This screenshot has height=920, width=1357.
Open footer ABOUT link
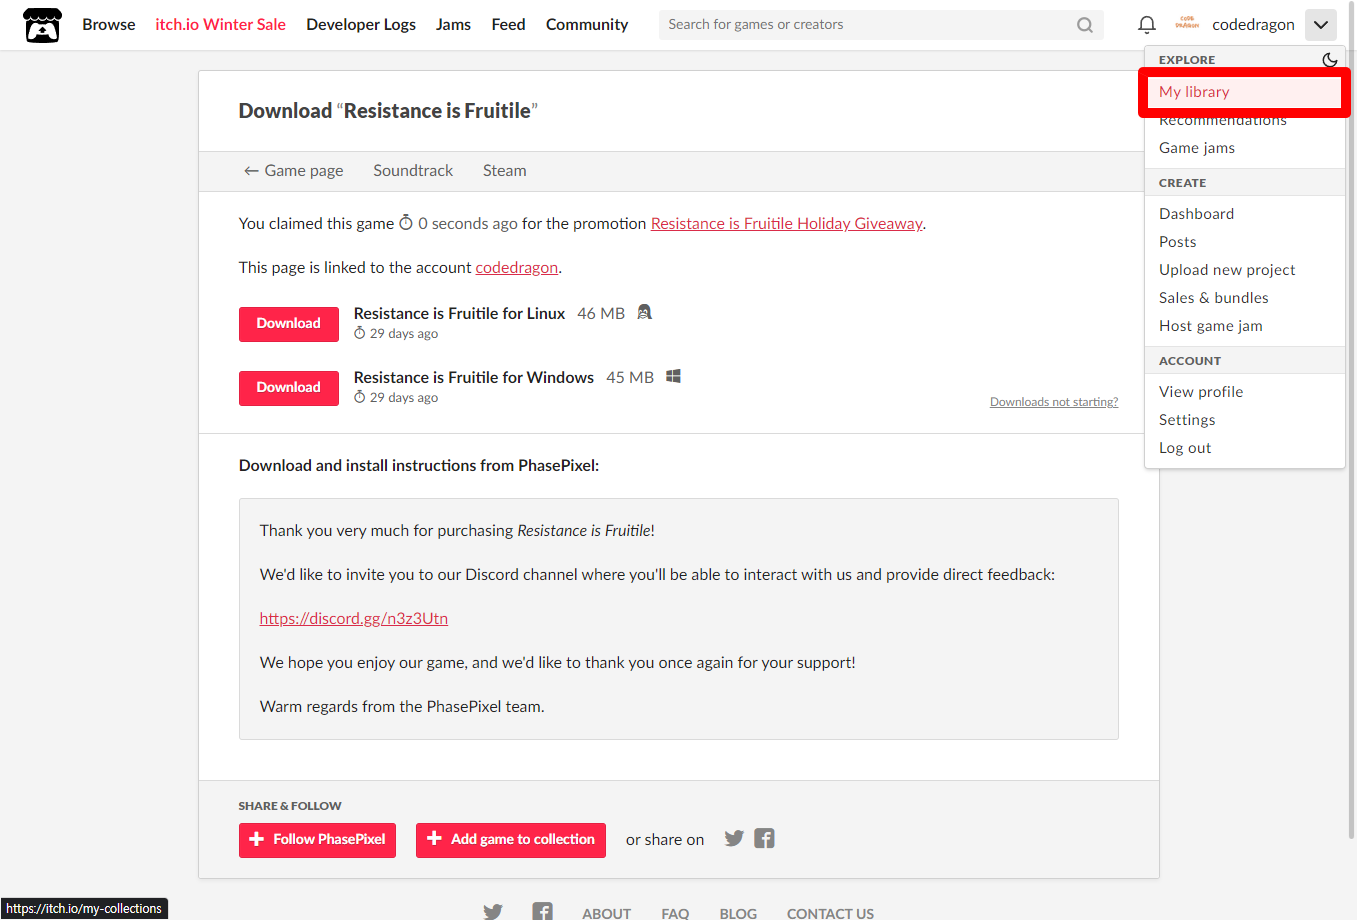pos(607,913)
